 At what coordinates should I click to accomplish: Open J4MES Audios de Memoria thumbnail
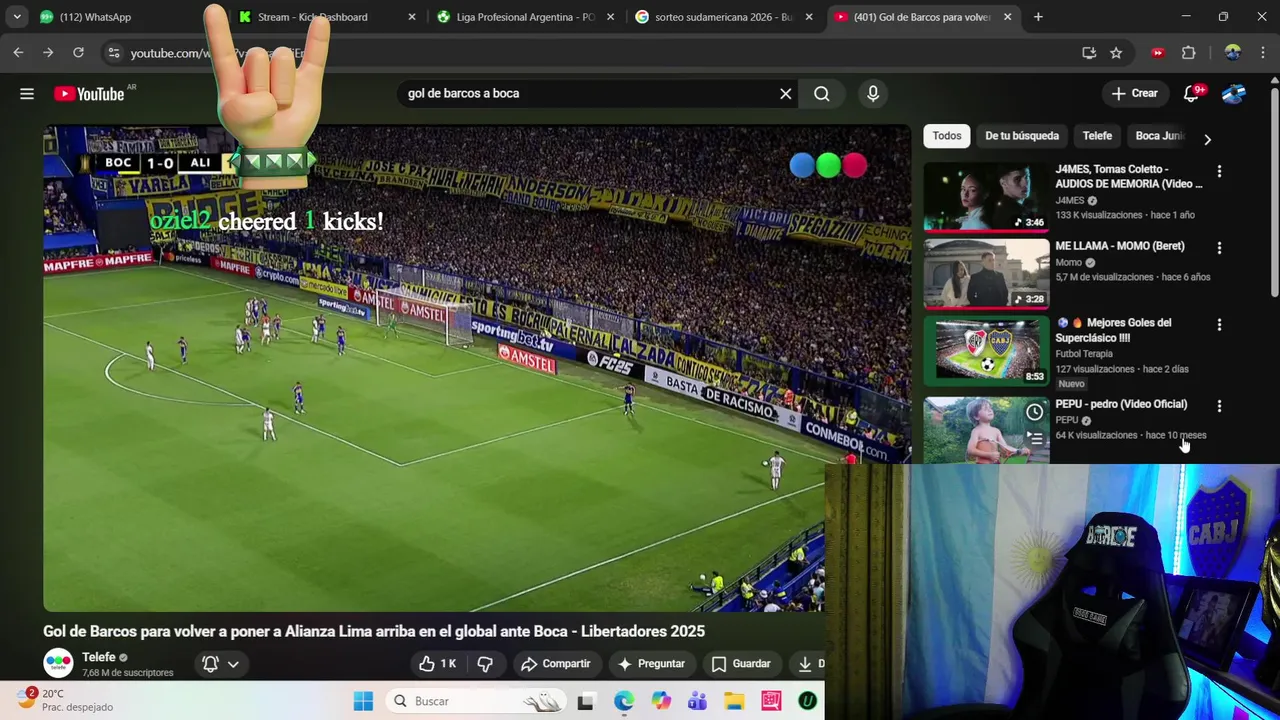[986, 197]
